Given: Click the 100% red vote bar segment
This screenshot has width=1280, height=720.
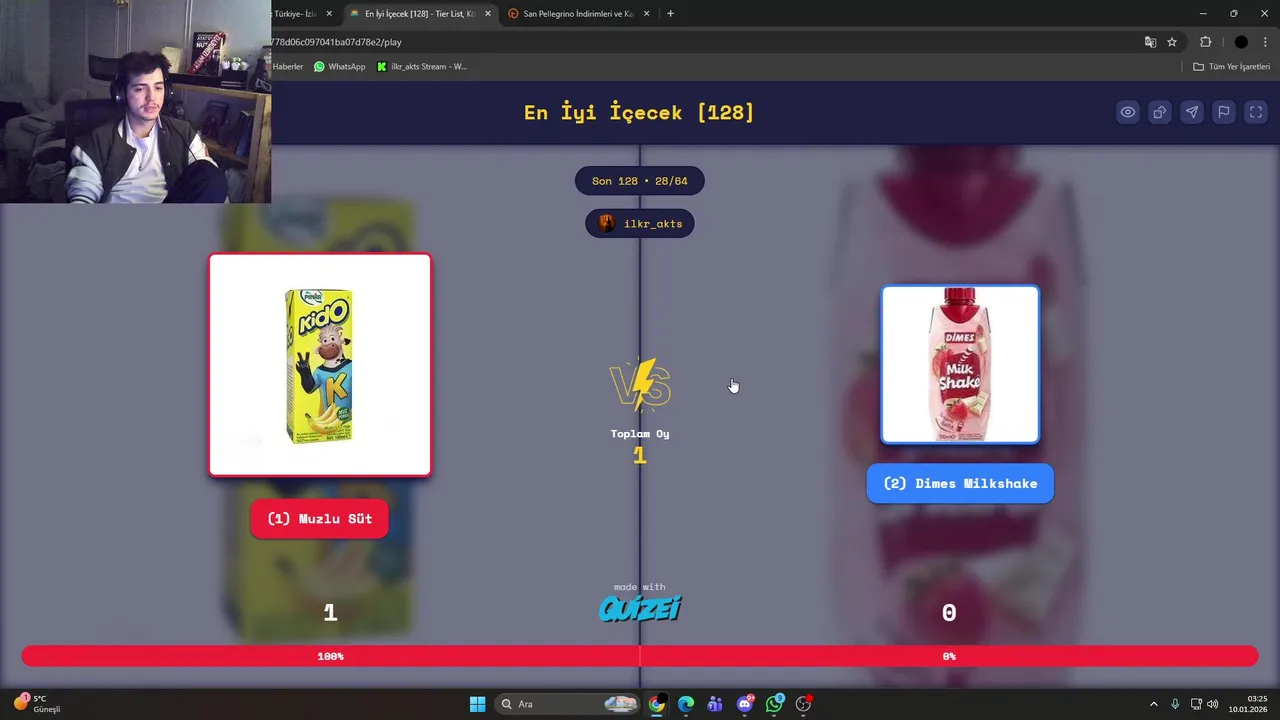Looking at the screenshot, I should [x=331, y=656].
